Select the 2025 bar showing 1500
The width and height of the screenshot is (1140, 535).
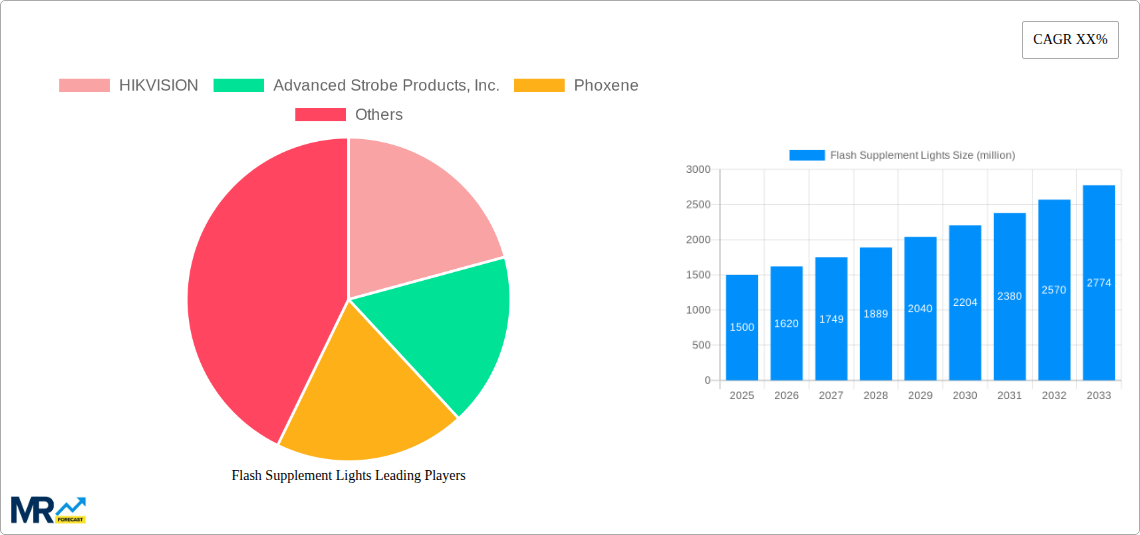pos(742,327)
